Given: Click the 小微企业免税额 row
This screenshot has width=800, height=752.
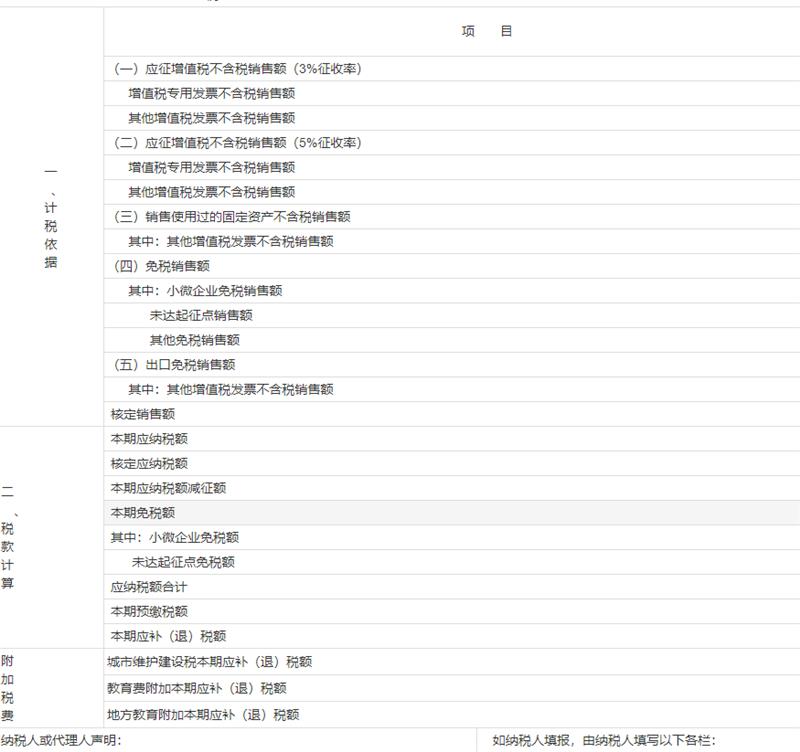Looking at the screenshot, I should [x=175, y=538].
